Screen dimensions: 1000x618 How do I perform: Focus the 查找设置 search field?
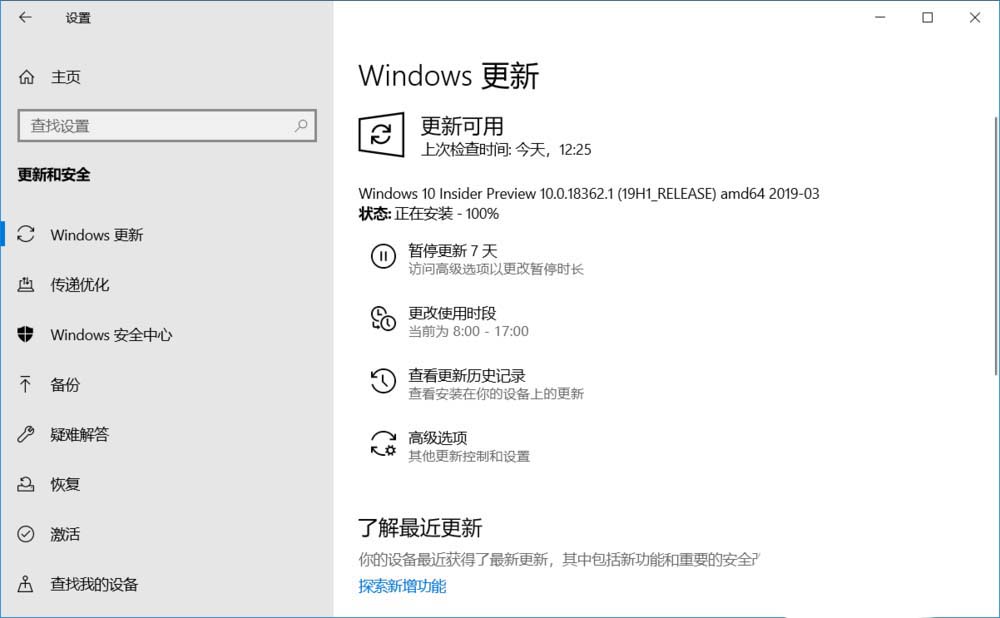[x=167, y=126]
